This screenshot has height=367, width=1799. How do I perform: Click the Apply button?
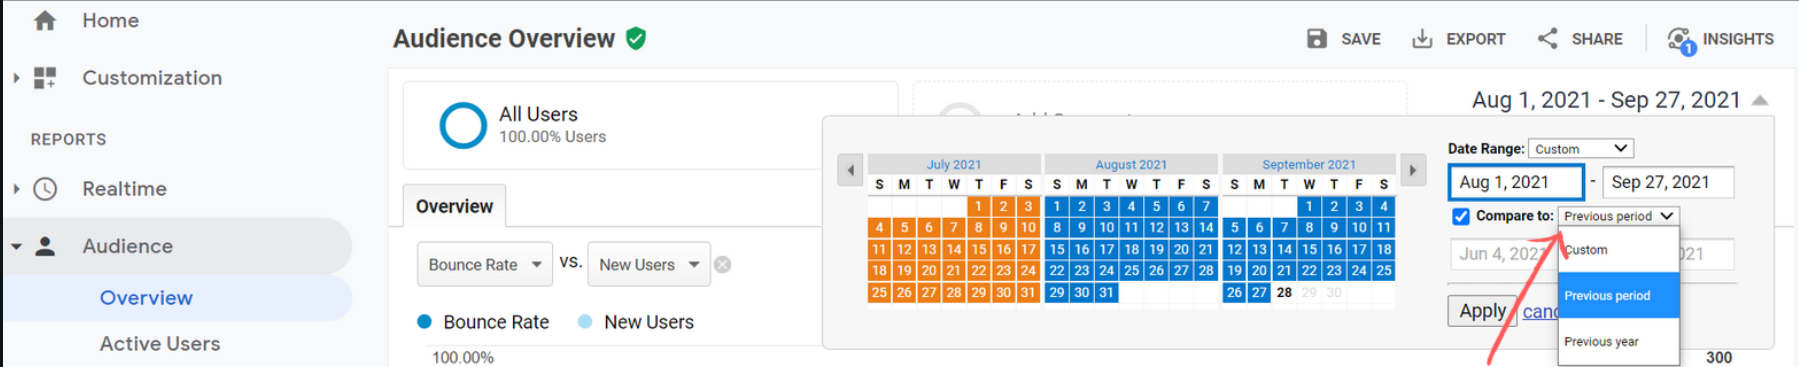[x=1482, y=311]
